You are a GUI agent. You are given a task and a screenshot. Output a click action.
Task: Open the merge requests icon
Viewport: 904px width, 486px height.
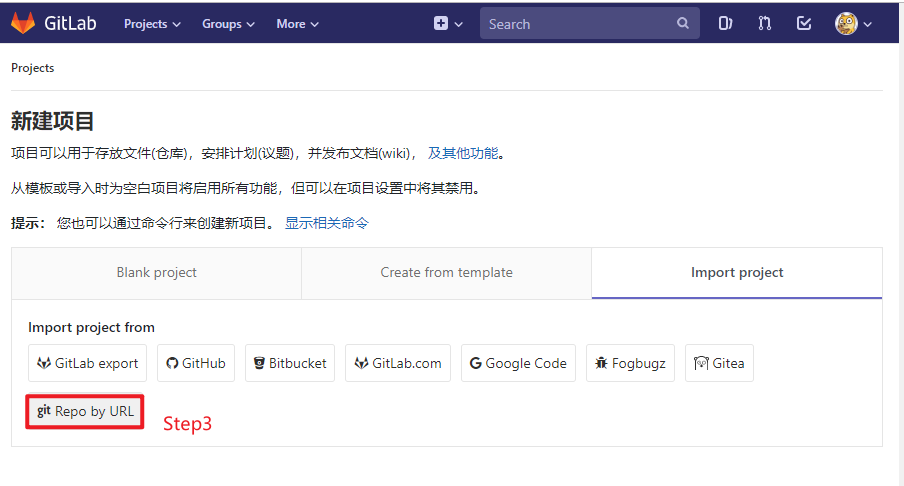(x=764, y=23)
